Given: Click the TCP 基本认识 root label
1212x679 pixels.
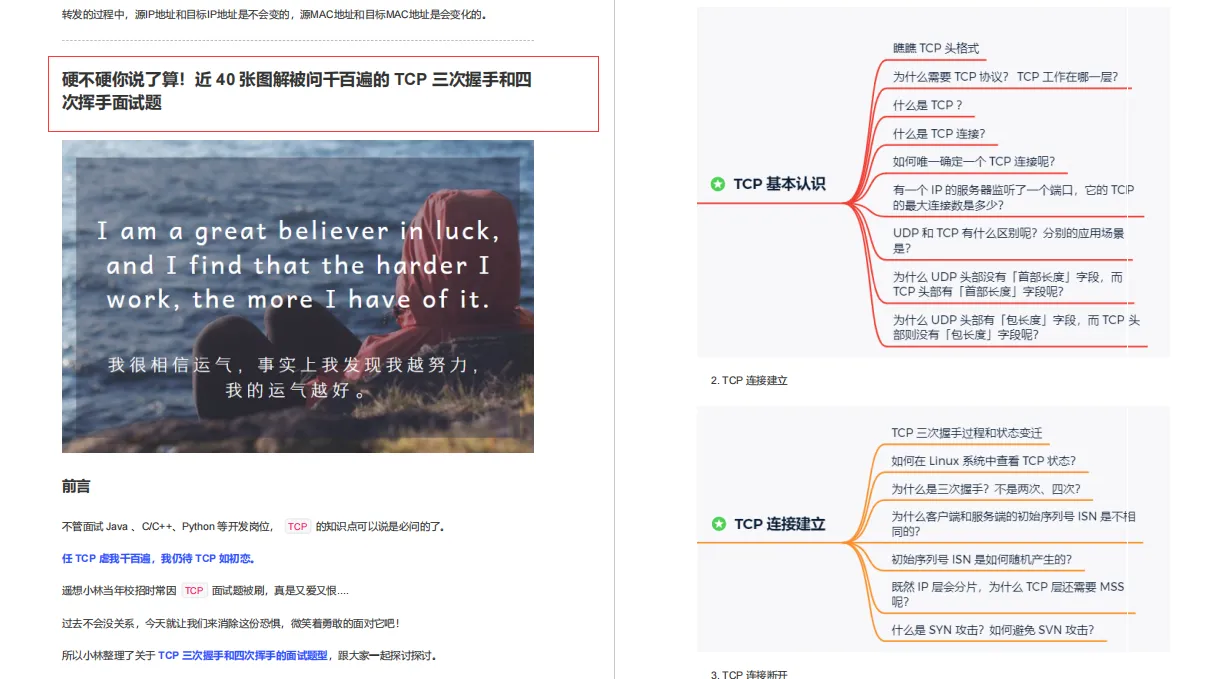Looking at the screenshot, I should coord(779,184).
